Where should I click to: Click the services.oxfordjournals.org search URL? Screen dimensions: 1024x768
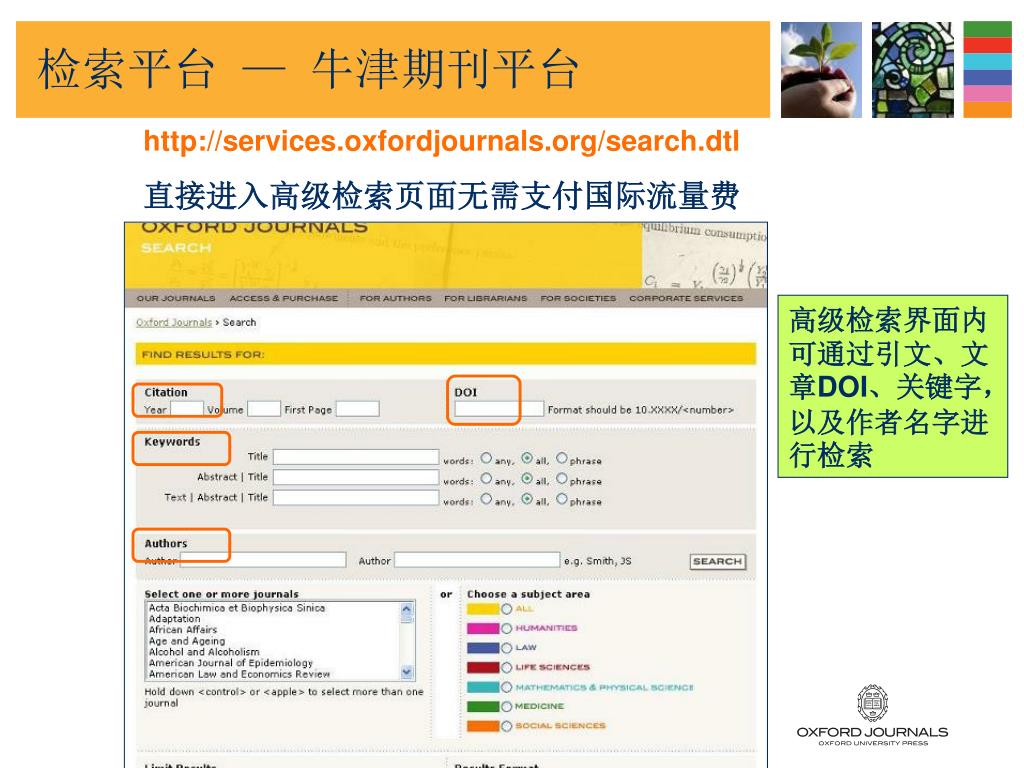(x=441, y=141)
